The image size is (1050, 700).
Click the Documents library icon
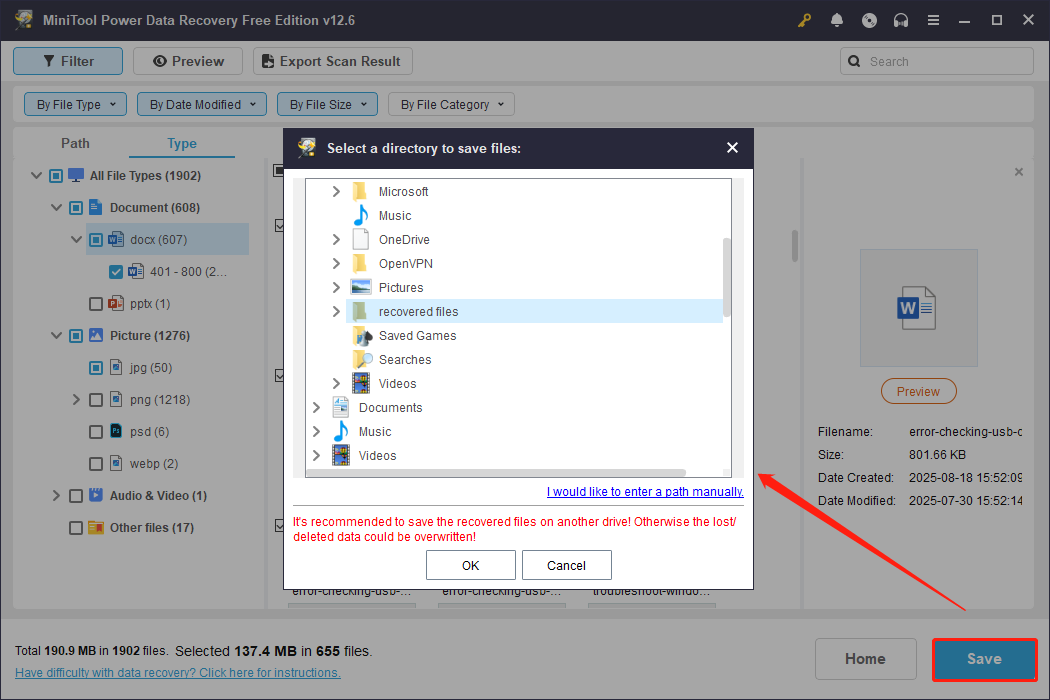(x=341, y=407)
